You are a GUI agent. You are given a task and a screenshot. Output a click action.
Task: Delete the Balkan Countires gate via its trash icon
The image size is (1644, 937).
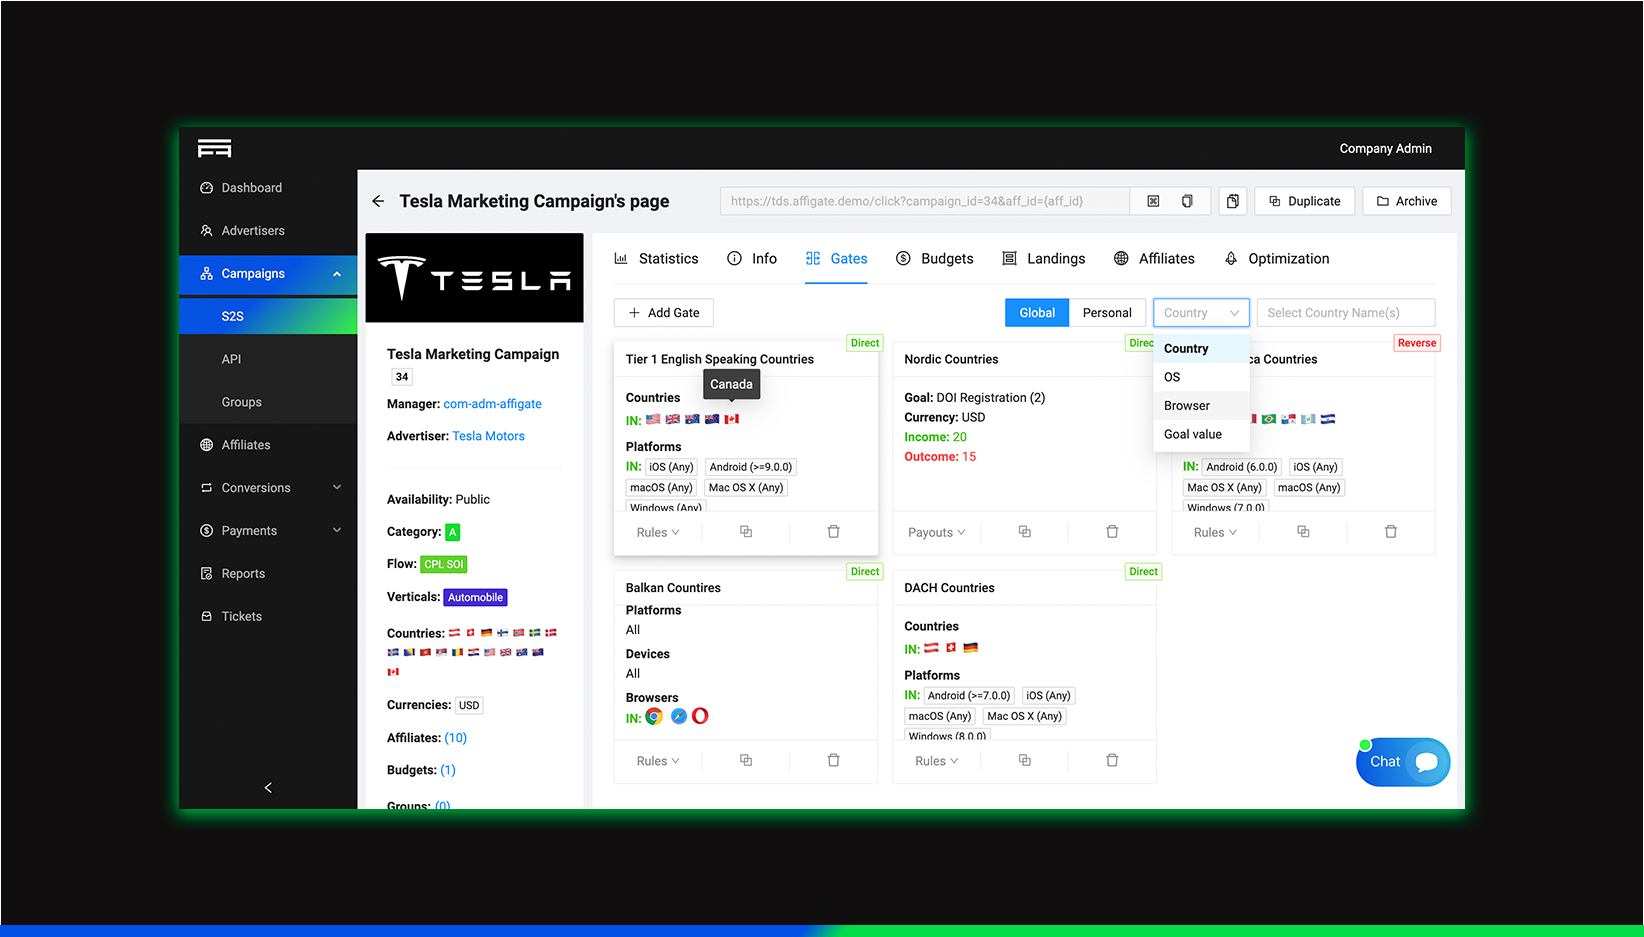coord(833,760)
